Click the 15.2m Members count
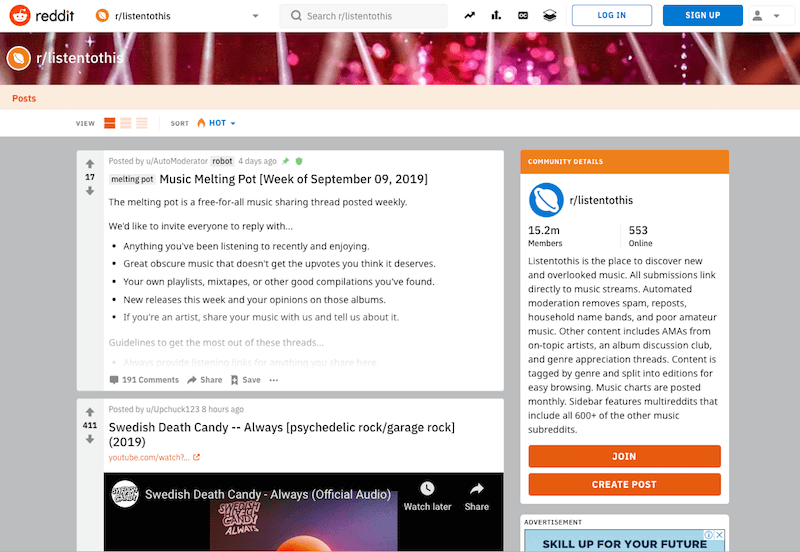 545,236
